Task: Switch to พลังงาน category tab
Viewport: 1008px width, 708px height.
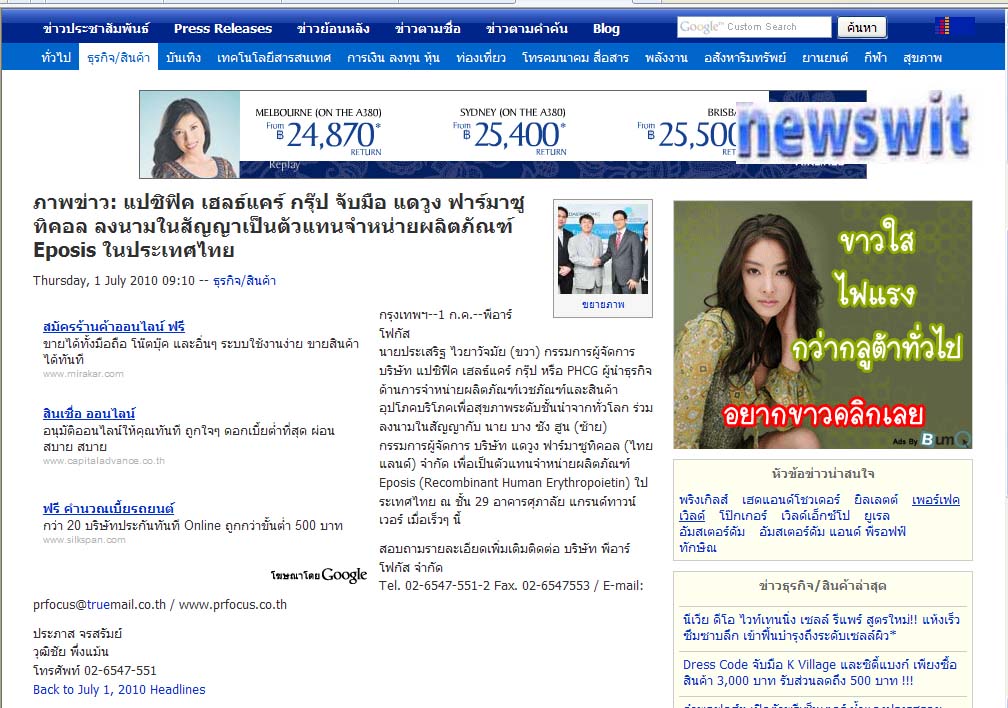Action: click(666, 58)
